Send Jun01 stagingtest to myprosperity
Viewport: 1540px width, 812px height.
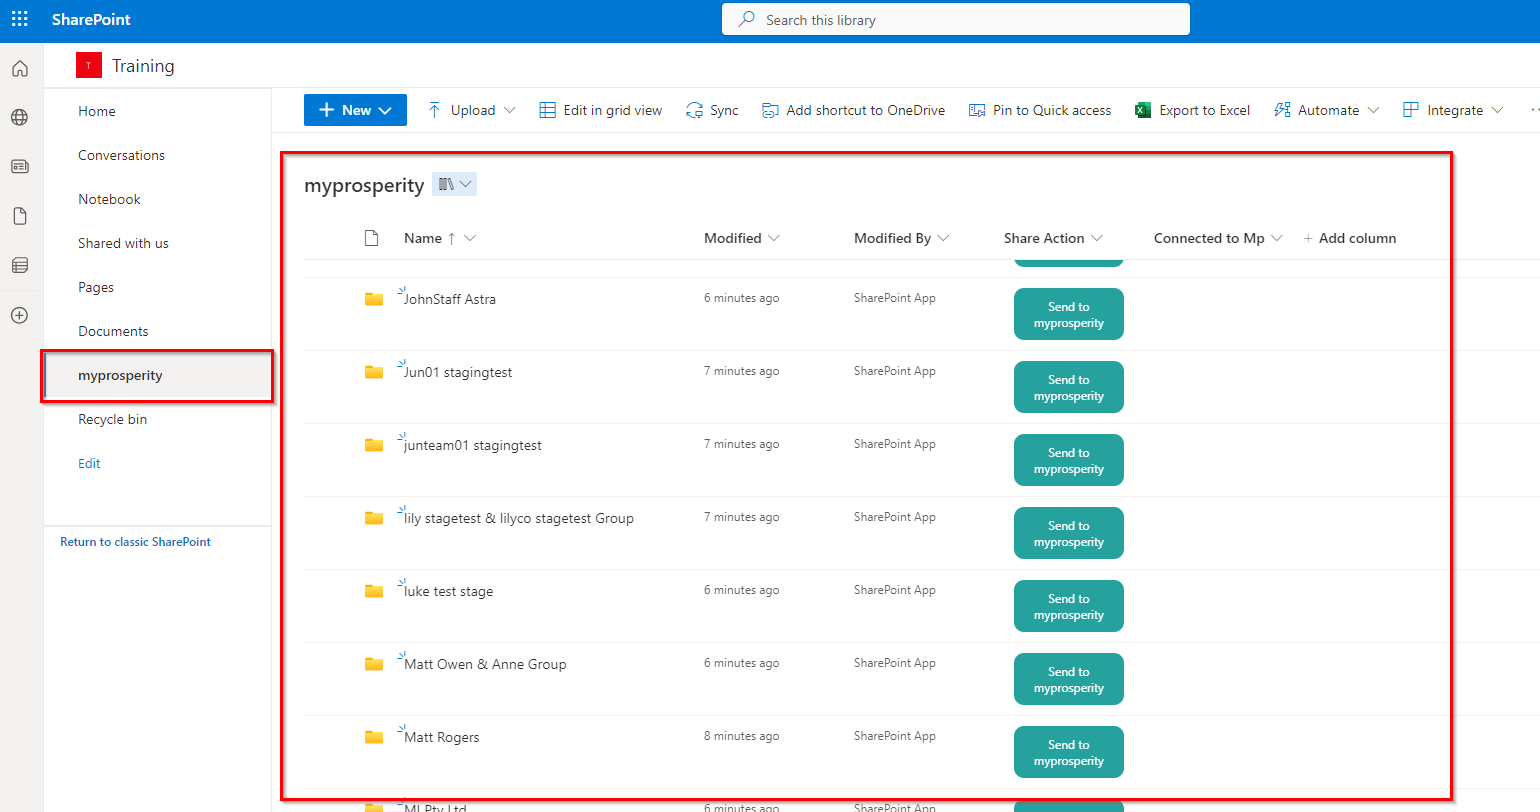(1069, 387)
